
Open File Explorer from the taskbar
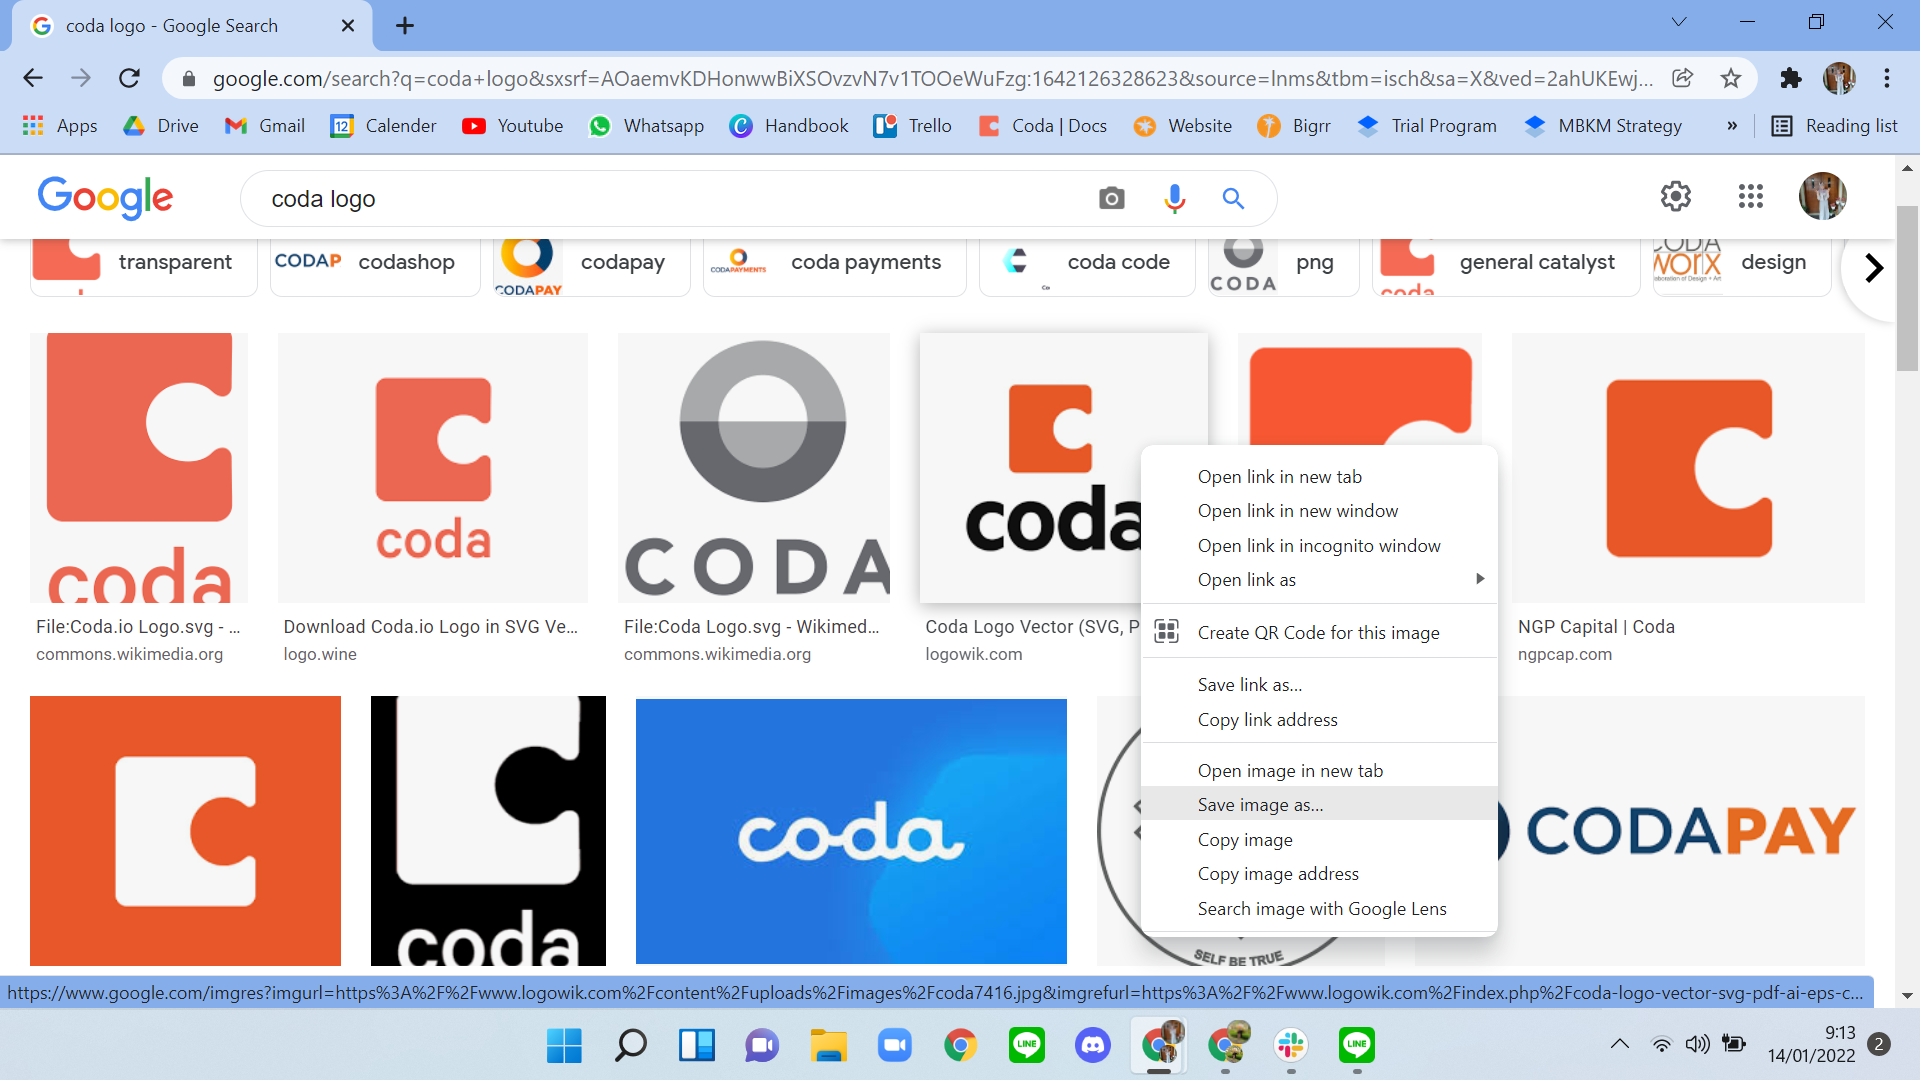pos(828,1045)
